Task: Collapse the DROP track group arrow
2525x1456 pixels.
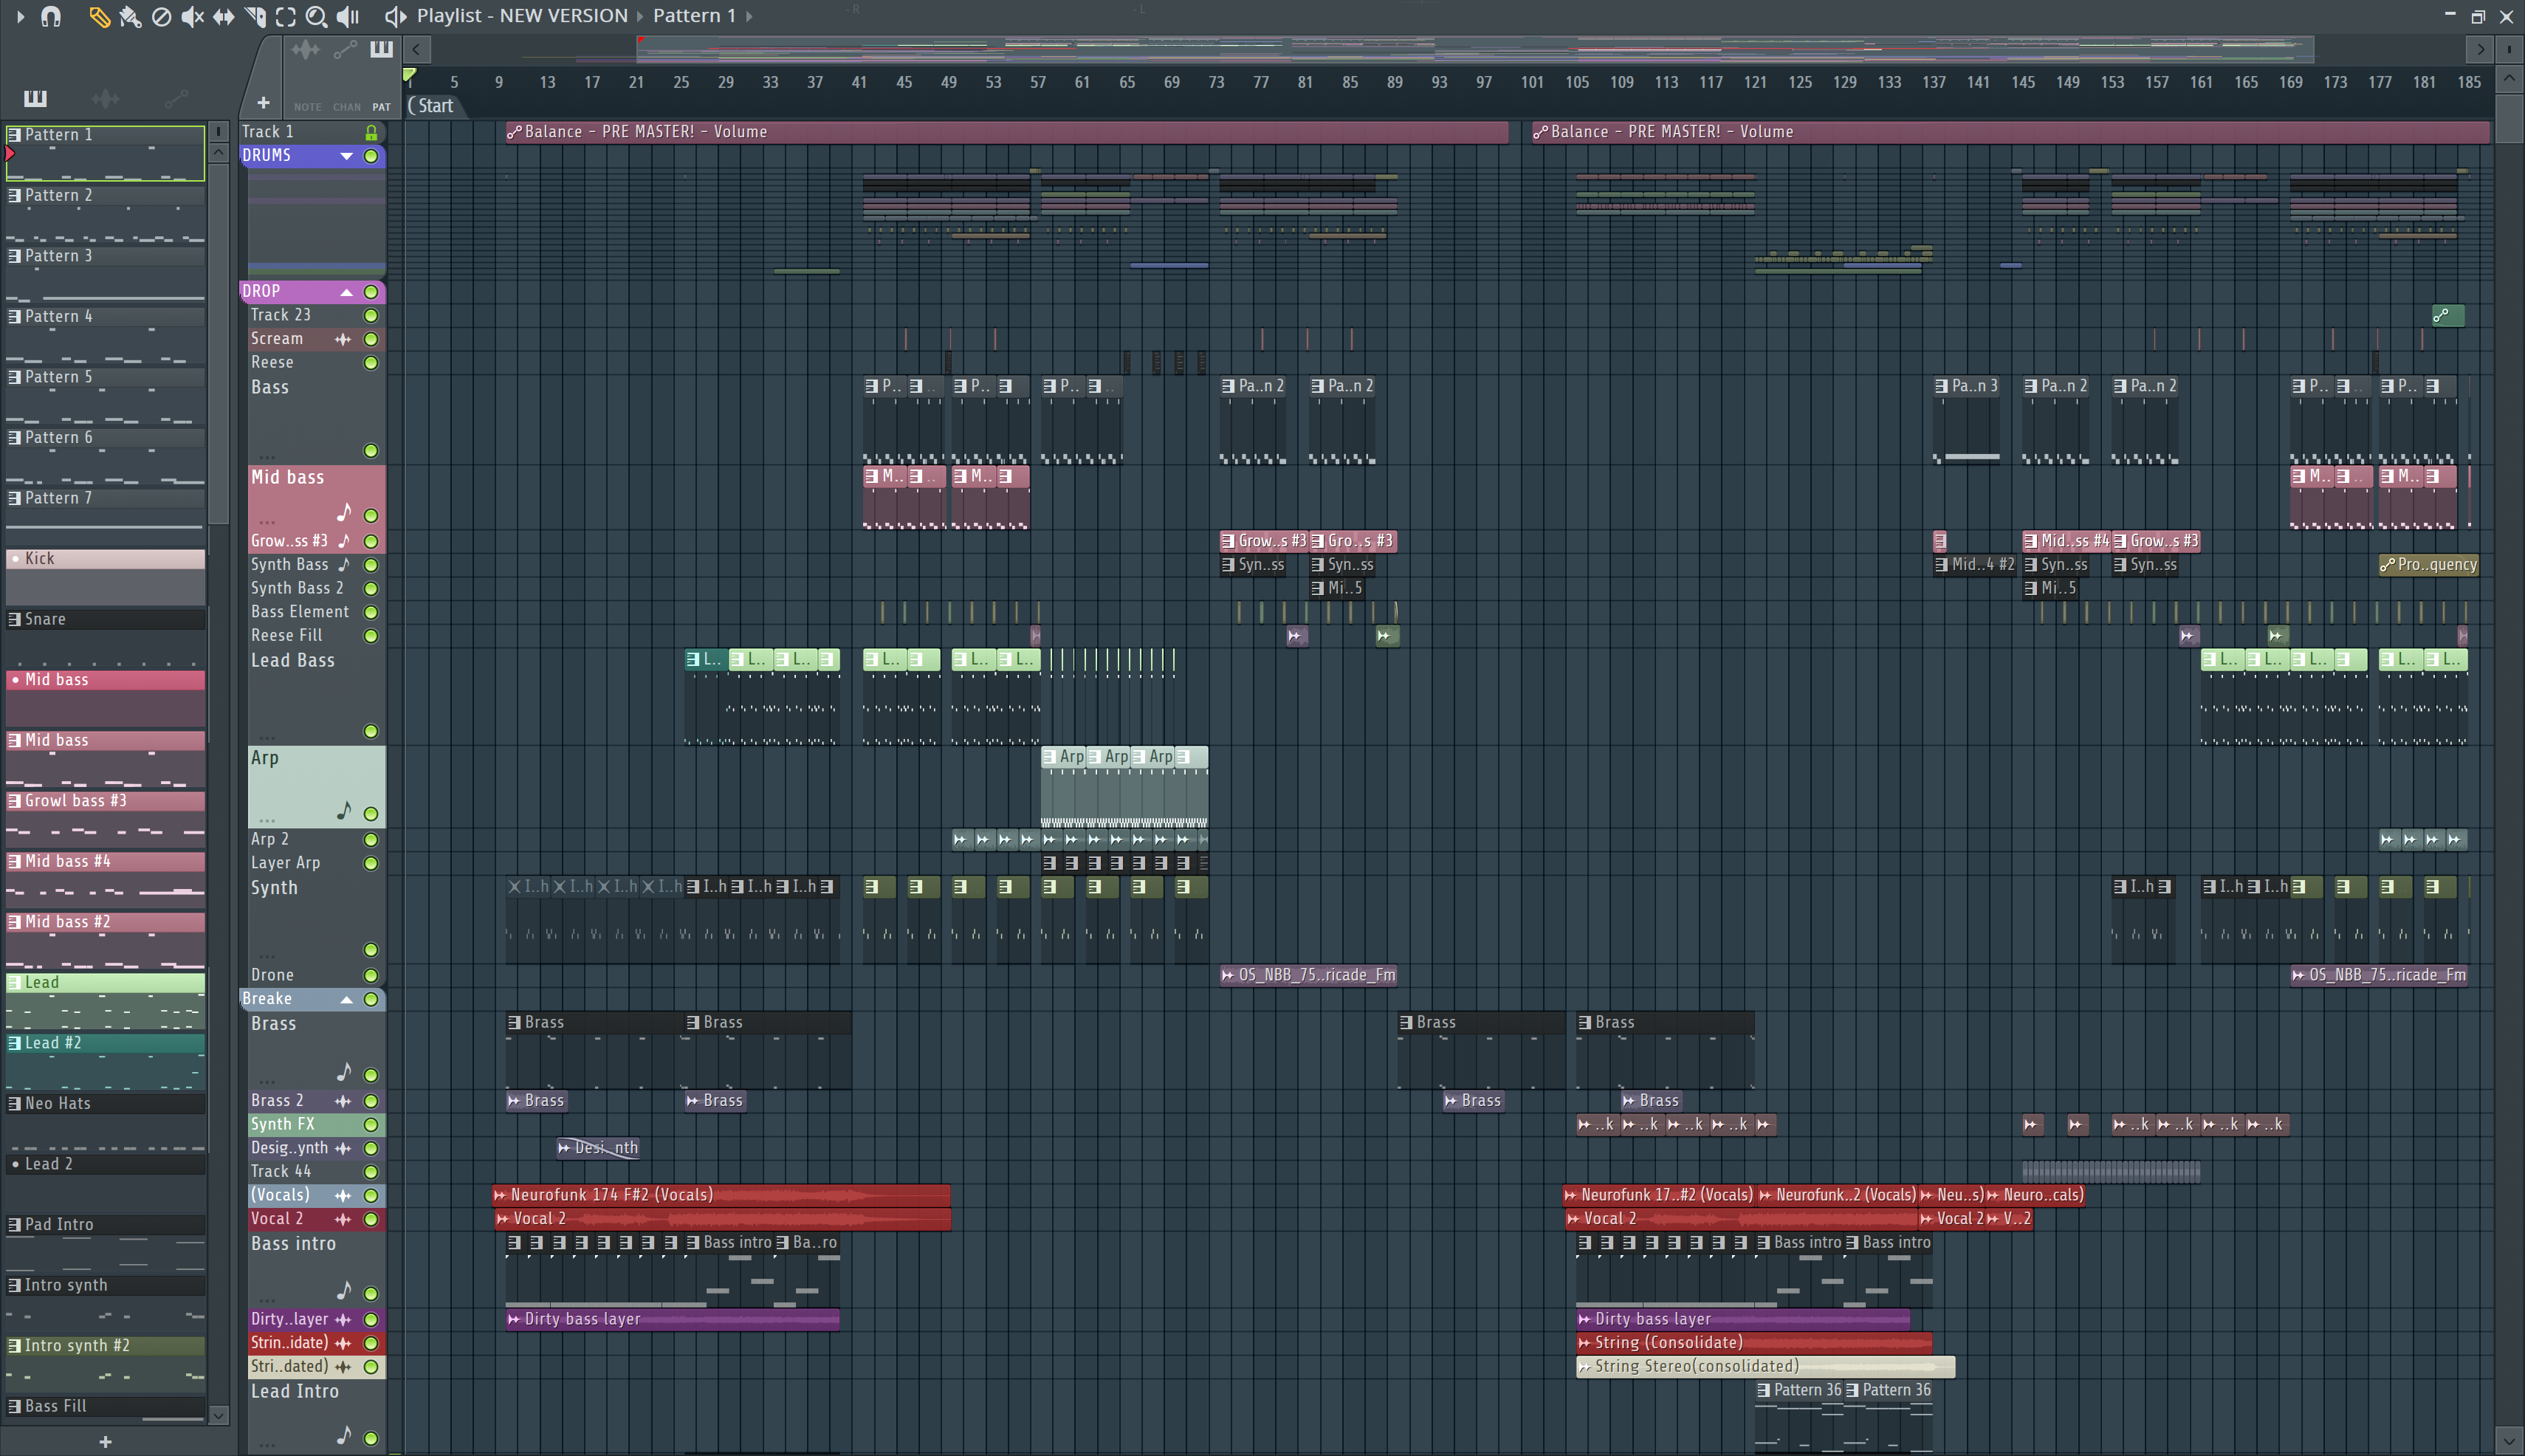Action: [346, 292]
